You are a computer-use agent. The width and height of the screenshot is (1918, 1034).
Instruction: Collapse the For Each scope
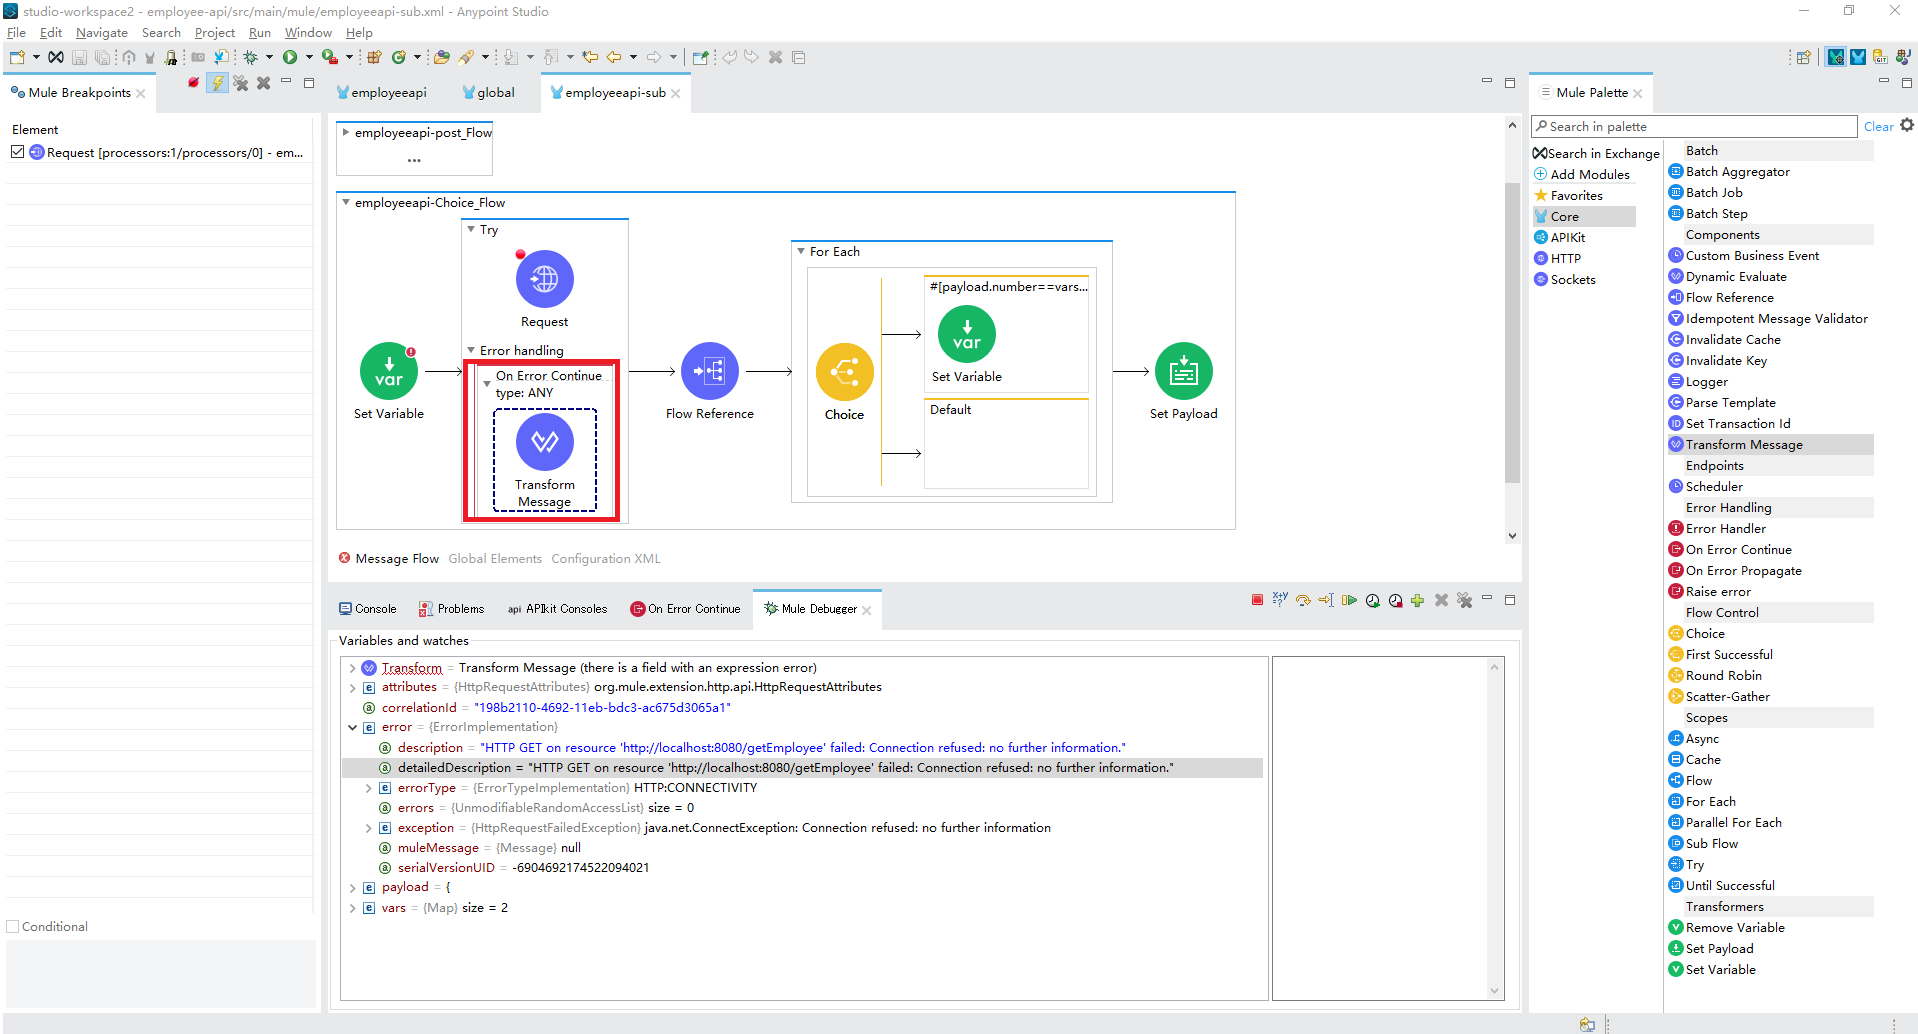click(801, 251)
